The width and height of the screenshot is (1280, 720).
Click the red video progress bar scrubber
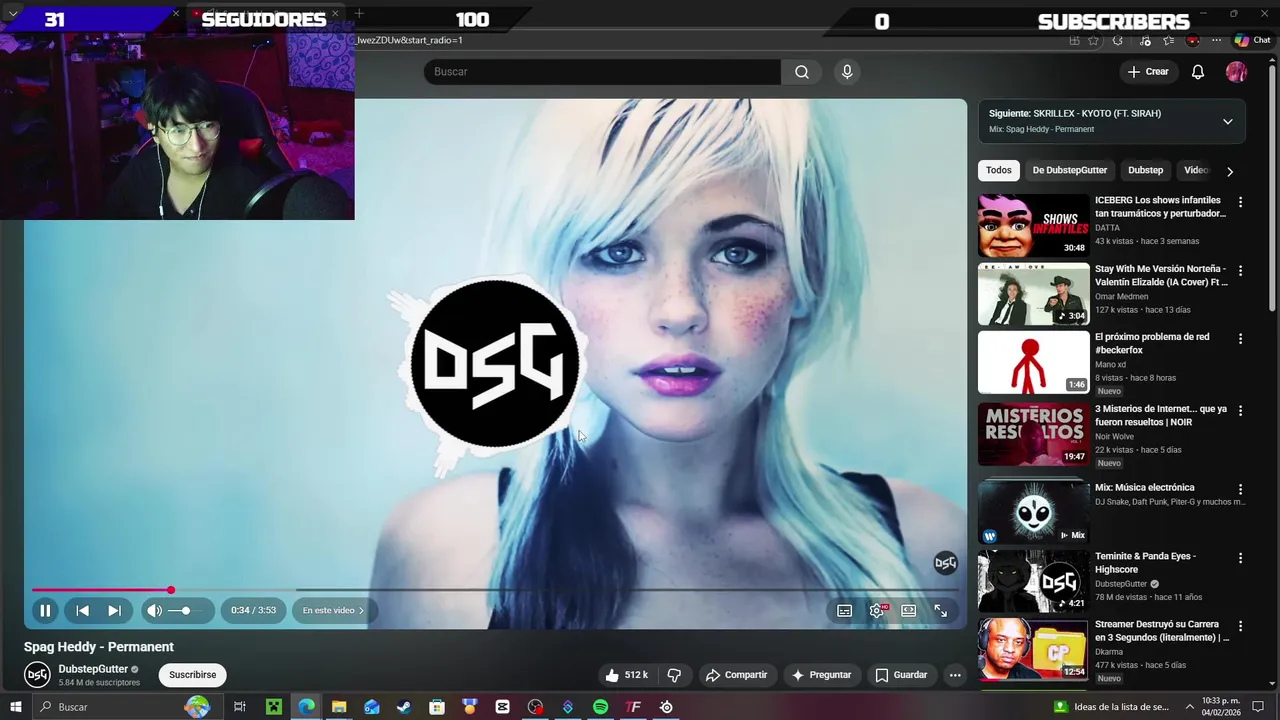(x=171, y=590)
